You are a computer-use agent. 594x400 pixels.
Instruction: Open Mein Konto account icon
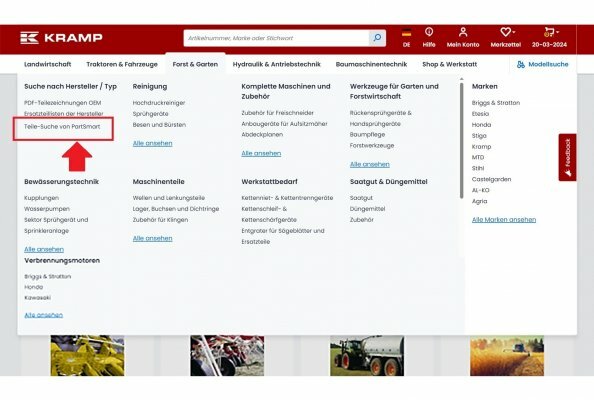[463, 38]
